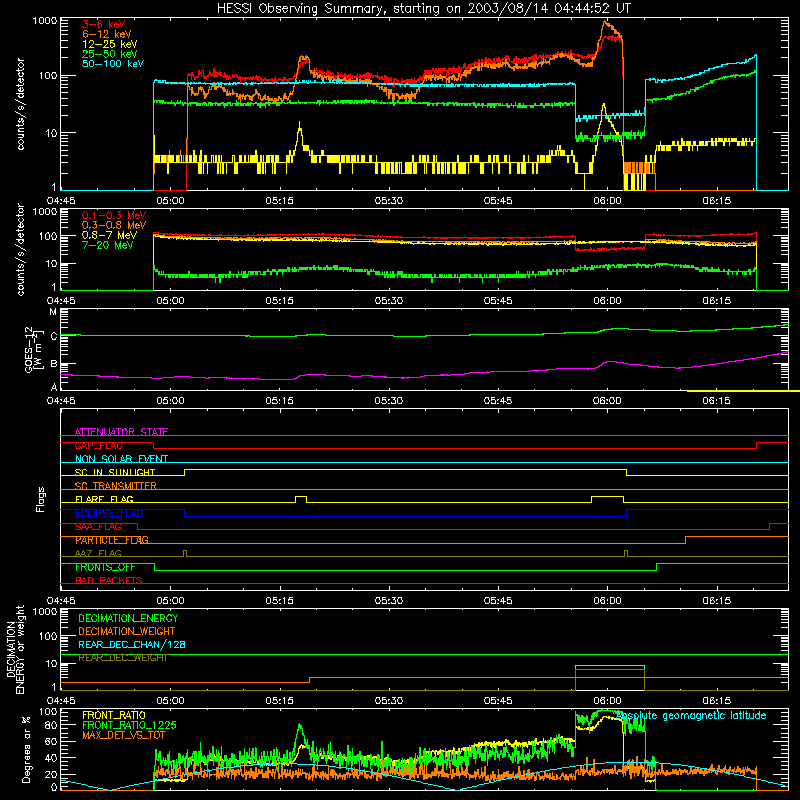800x800 pixels.
Task: Select the 12-25 keV legend label
Action: [x=110, y=44]
